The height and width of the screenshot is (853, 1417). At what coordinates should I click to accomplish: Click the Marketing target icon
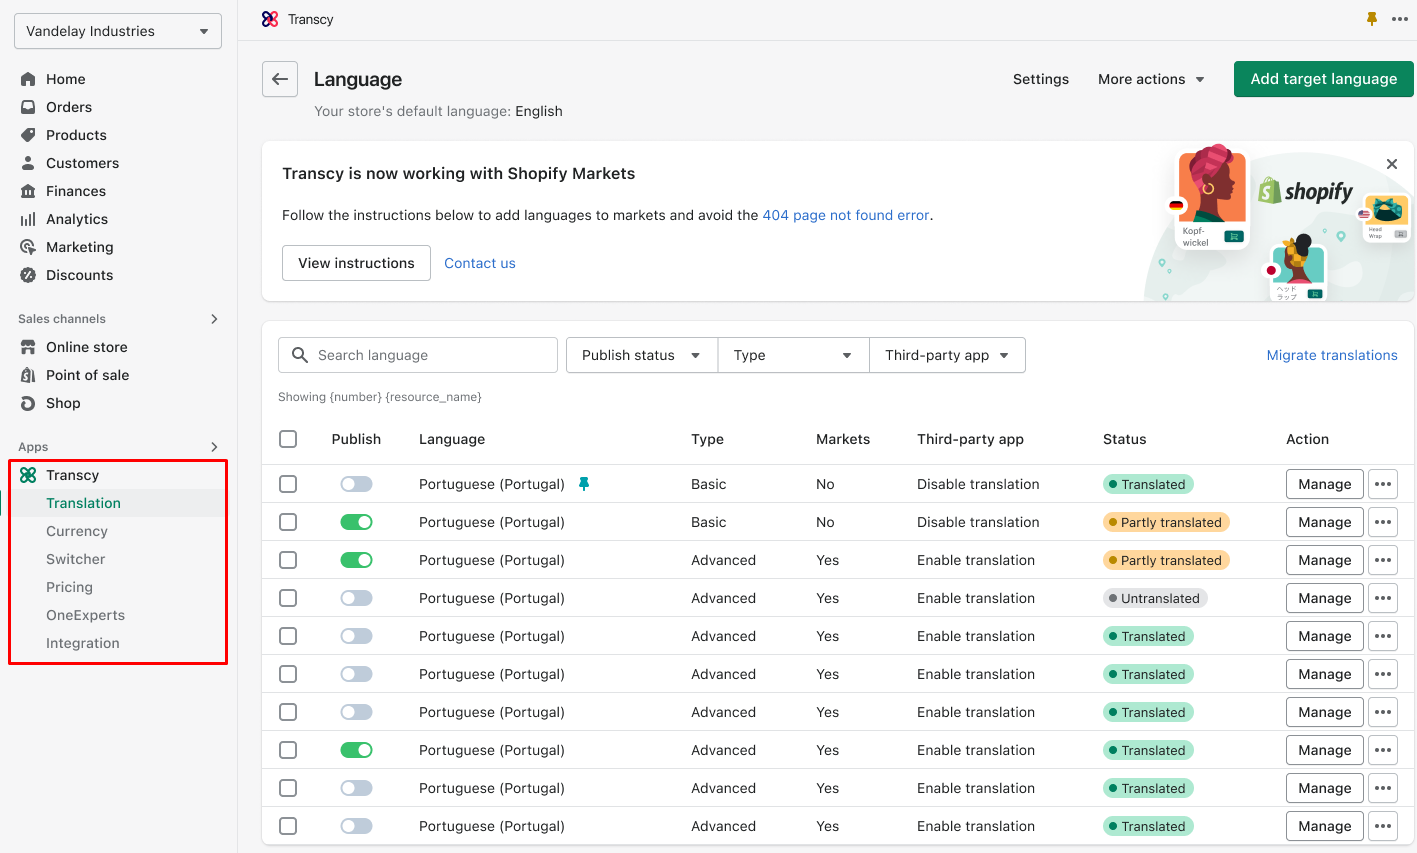28,247
